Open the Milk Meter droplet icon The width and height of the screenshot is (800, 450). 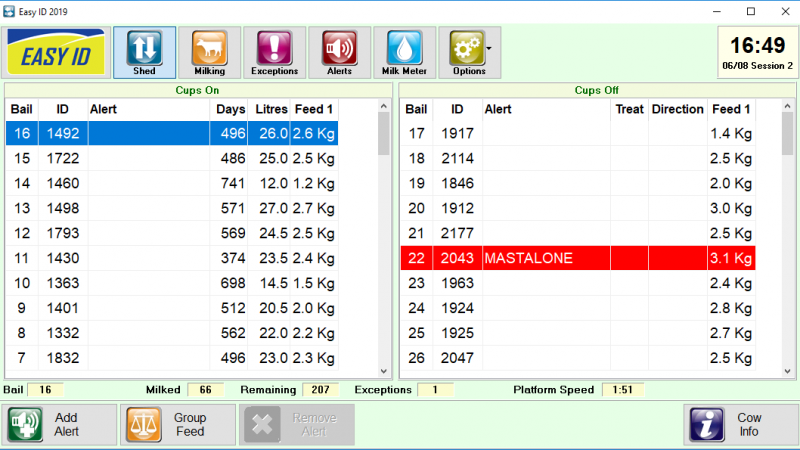pyautogui.click(x=404, y=52)
